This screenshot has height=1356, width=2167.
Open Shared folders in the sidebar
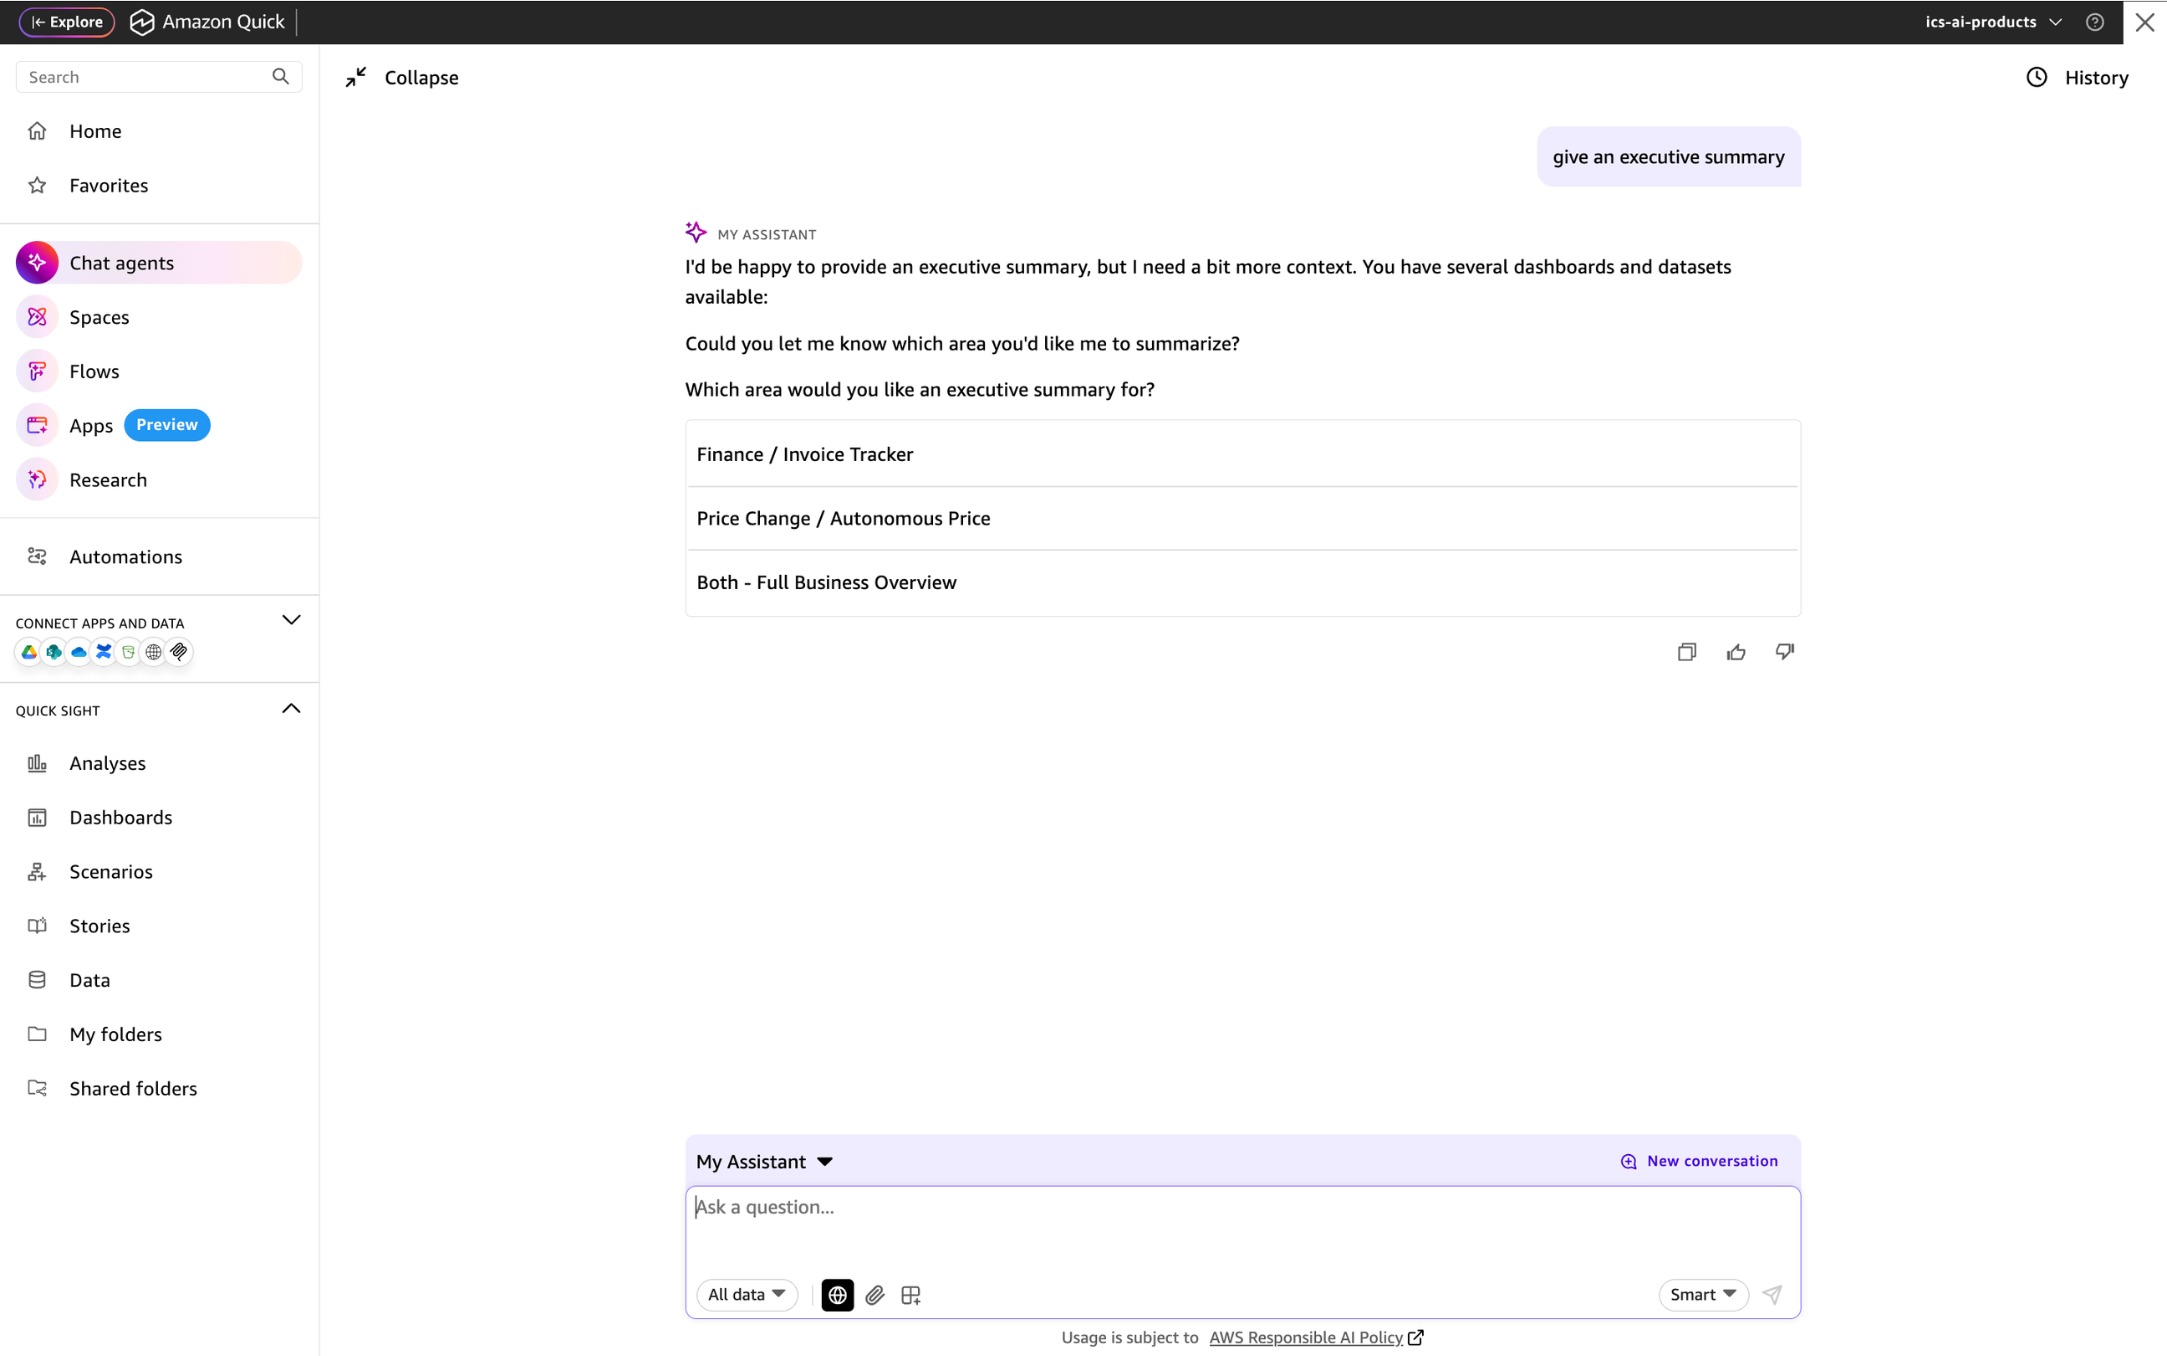click(133, 1089)
